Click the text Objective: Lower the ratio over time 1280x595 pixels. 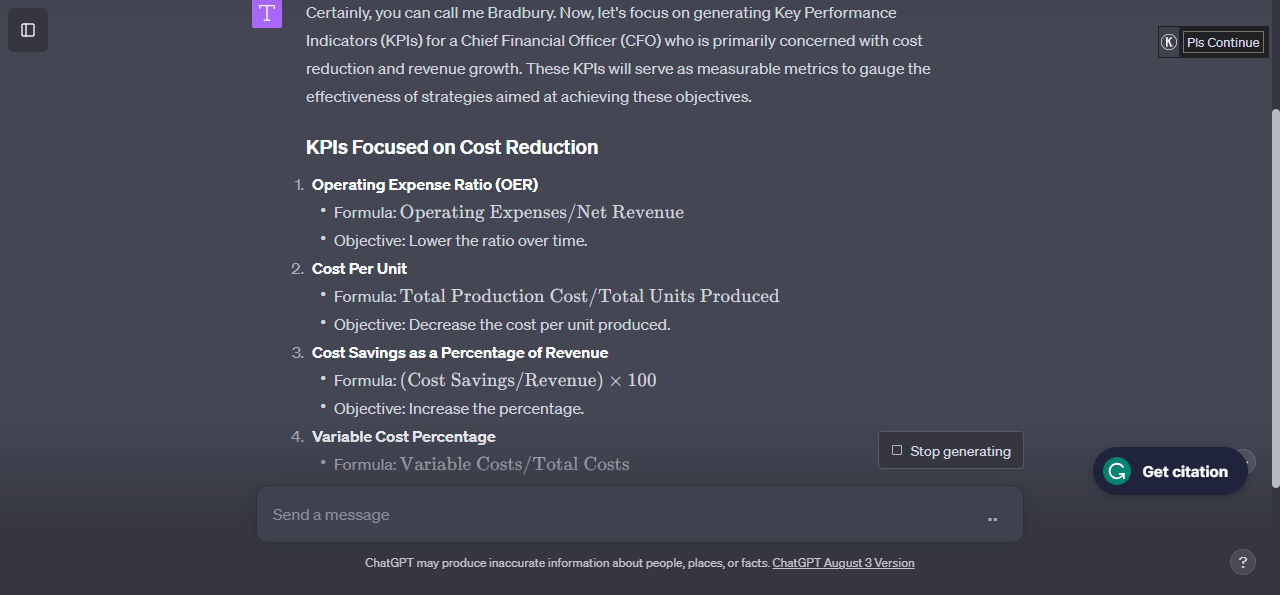(x=461, y=240)
